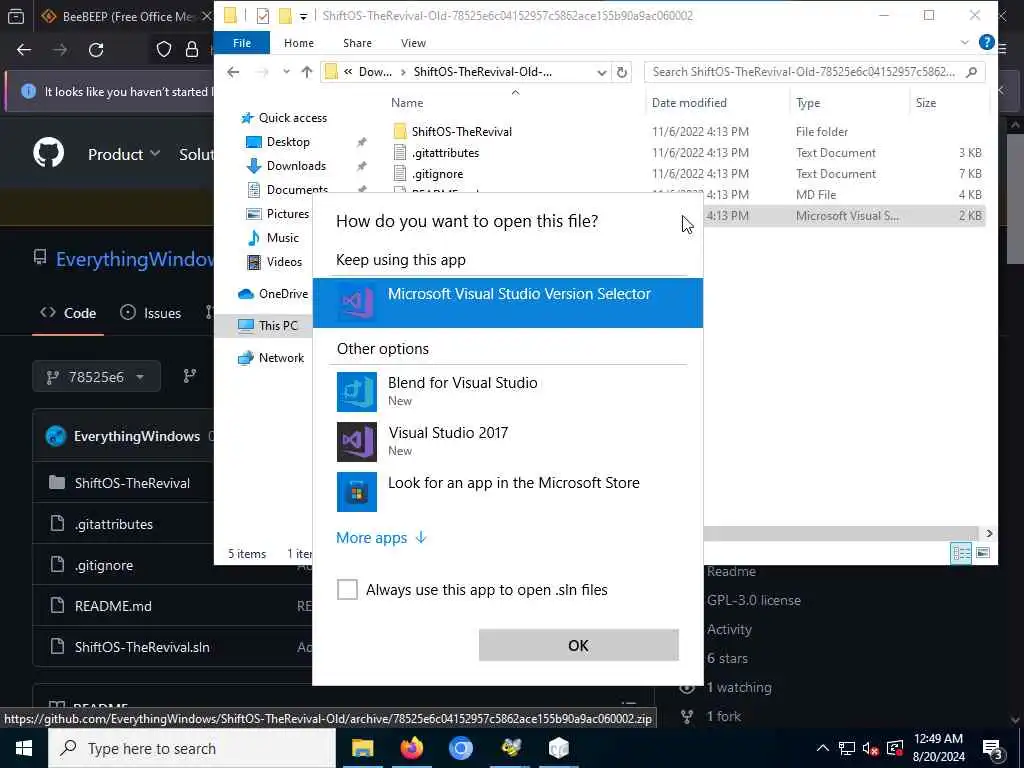Select Network in the navigation pane
The height and width of the screenshot is (768, 1024).
tap(281, 358)
